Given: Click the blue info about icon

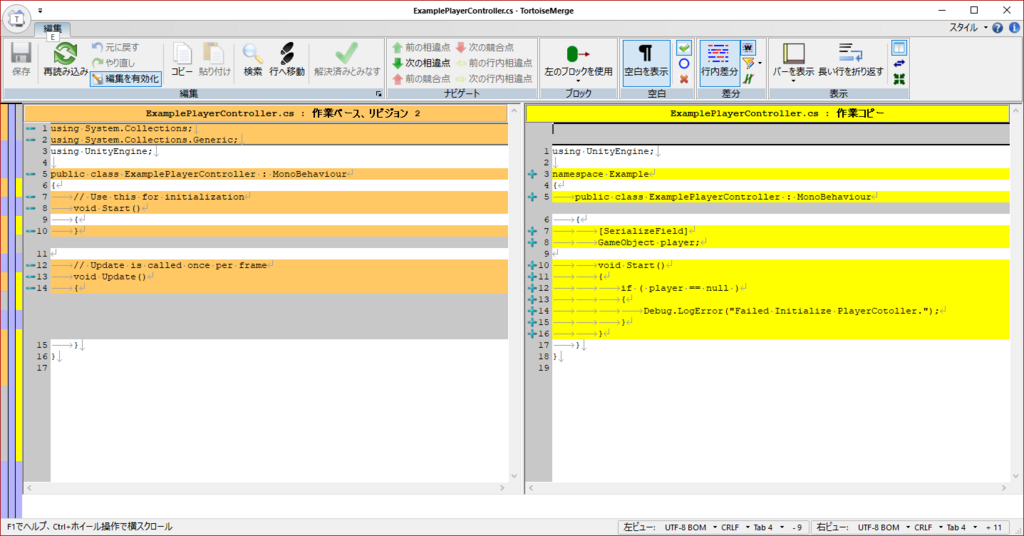Looking at the screenshot, I should (x=1014, y=27).
